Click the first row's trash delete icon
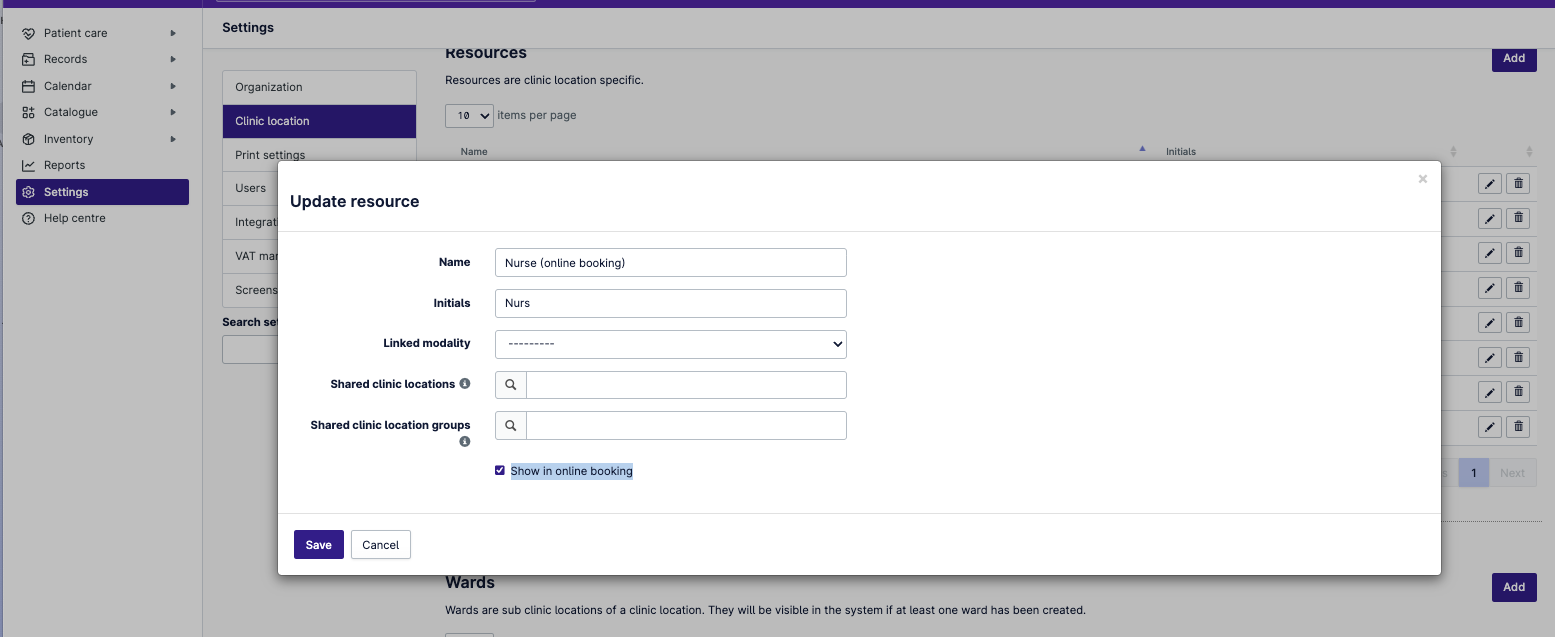Image resolution: width=1555 pixels, height=637 pixels. [1518, 183]
